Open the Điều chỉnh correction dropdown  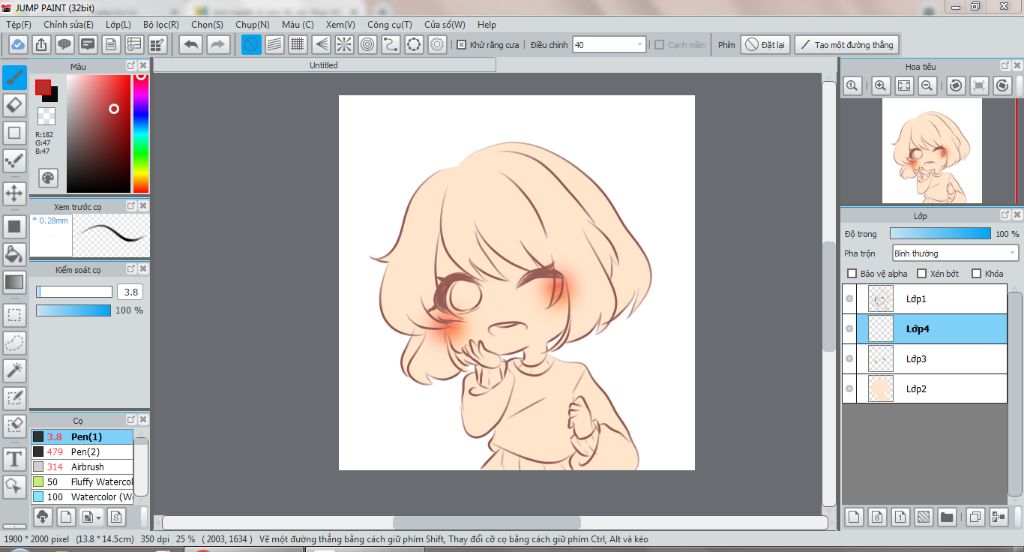(609, 44)
